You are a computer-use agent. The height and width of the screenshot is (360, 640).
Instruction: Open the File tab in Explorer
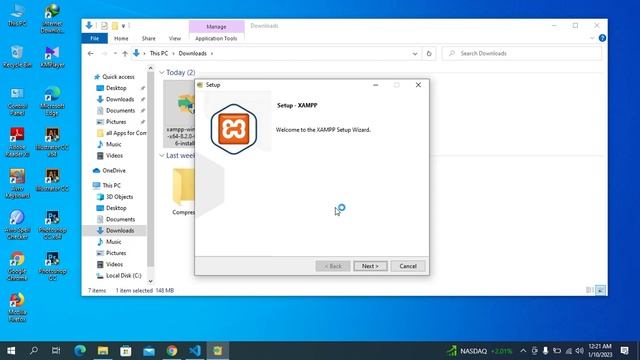click(x=95, y=38)
